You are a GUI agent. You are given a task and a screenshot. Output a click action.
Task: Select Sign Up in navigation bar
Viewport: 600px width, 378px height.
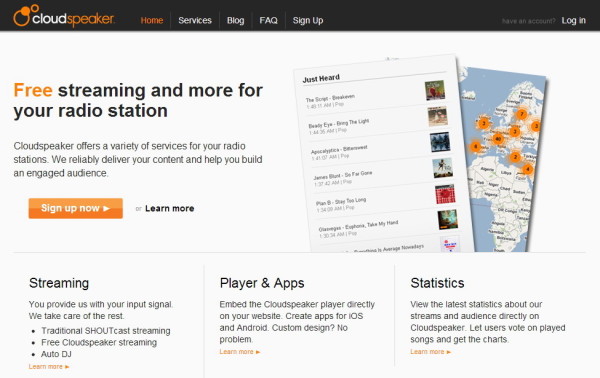(x=308, y=20)
